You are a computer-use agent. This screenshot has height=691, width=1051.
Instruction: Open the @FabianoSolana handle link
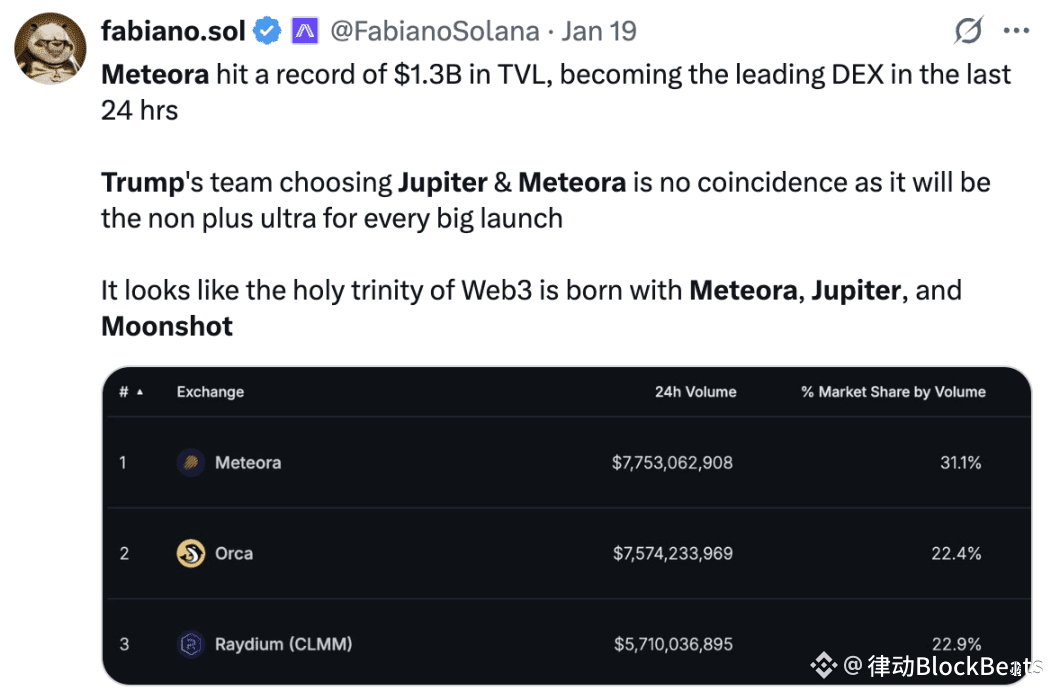(434, 31)
